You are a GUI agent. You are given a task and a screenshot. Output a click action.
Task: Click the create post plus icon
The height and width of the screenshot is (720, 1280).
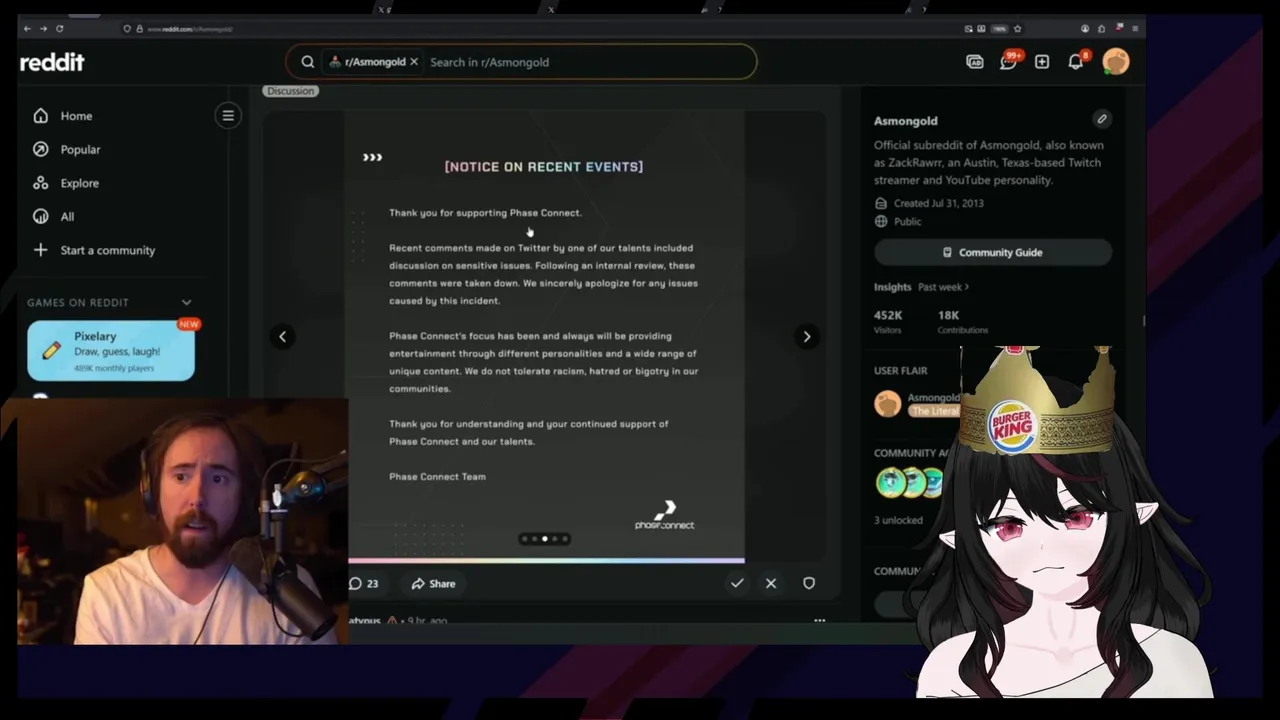pyautogui.click(x=1042, y=62)
